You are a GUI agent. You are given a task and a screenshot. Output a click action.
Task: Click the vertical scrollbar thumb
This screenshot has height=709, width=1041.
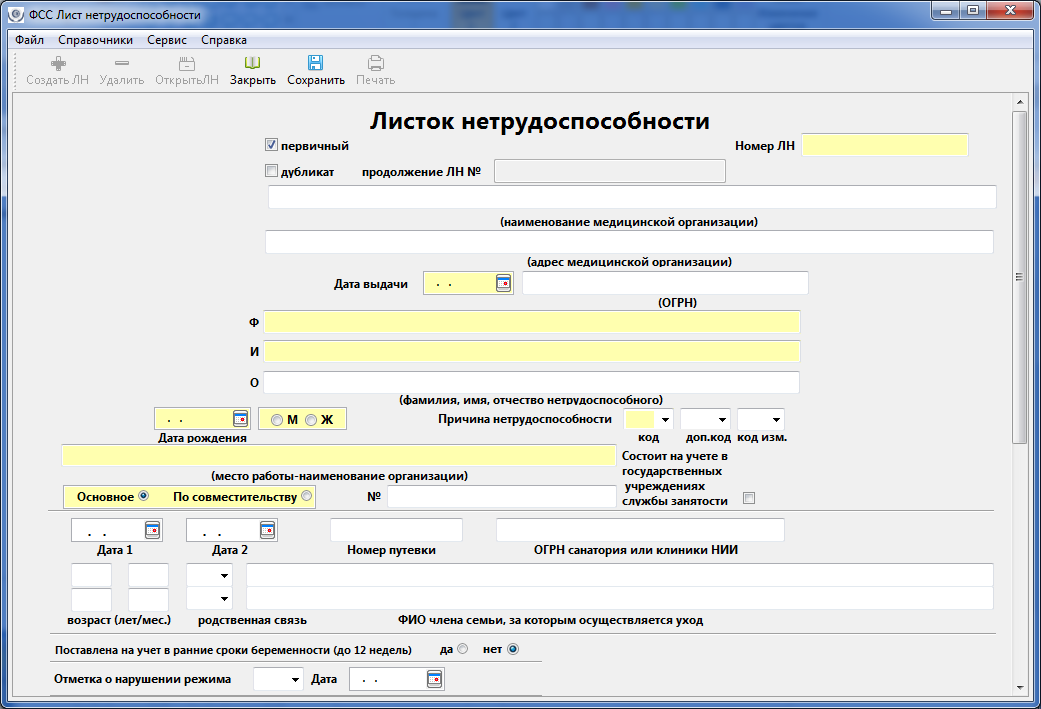[1019, 277]
